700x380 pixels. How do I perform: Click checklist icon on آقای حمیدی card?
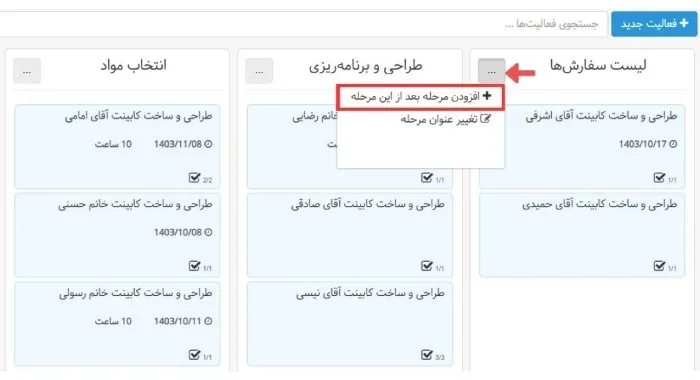(659, 266)
